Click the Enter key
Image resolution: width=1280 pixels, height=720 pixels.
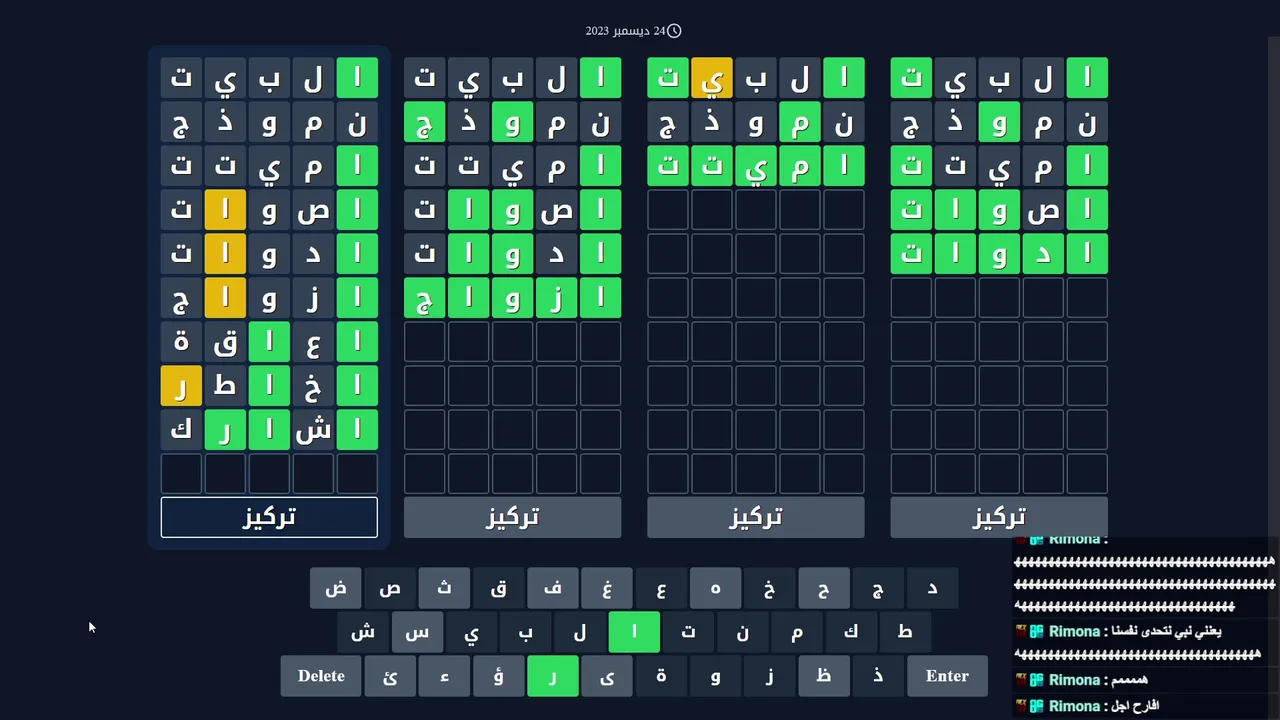[947, 676]
